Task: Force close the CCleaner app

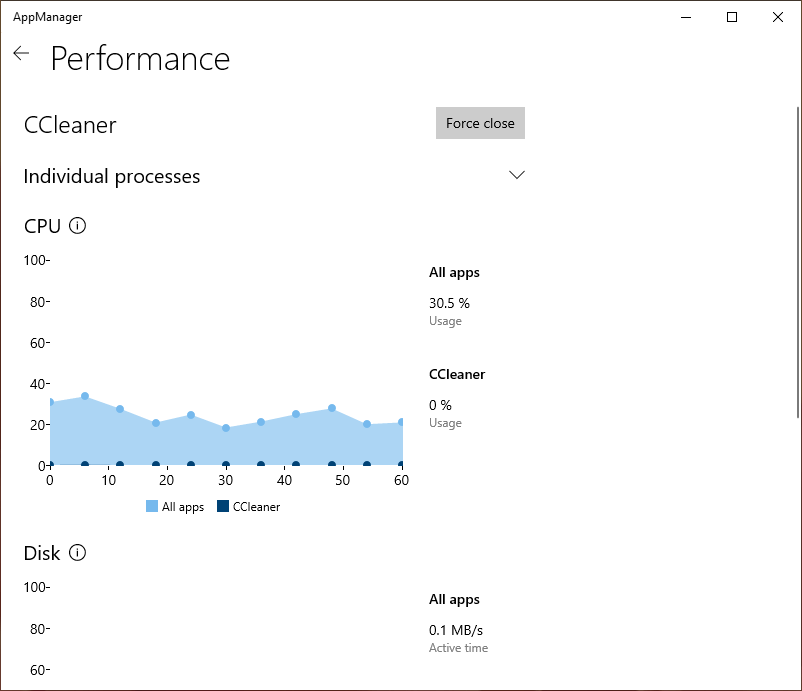Action: click(480, 123)
